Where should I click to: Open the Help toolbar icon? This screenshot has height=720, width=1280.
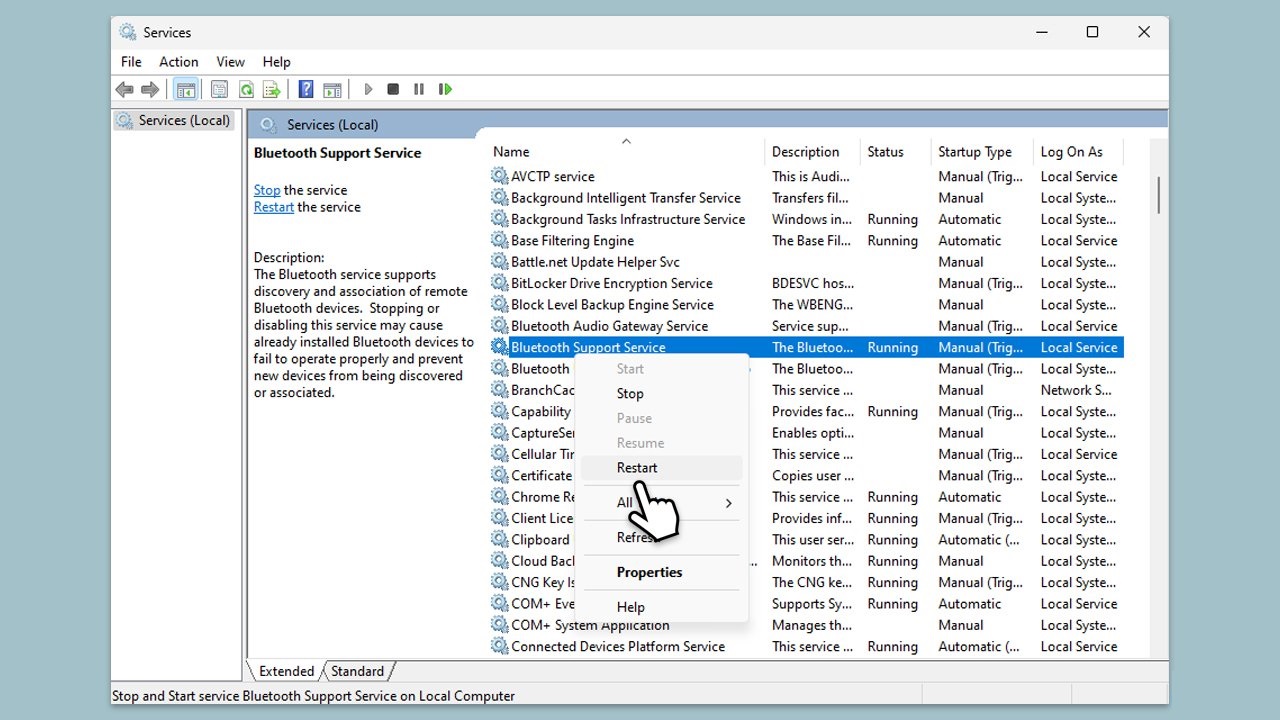coord(306,89)
